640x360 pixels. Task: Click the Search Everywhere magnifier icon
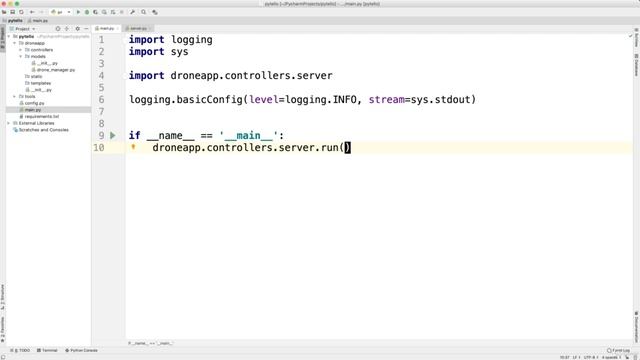pos(144,12)
